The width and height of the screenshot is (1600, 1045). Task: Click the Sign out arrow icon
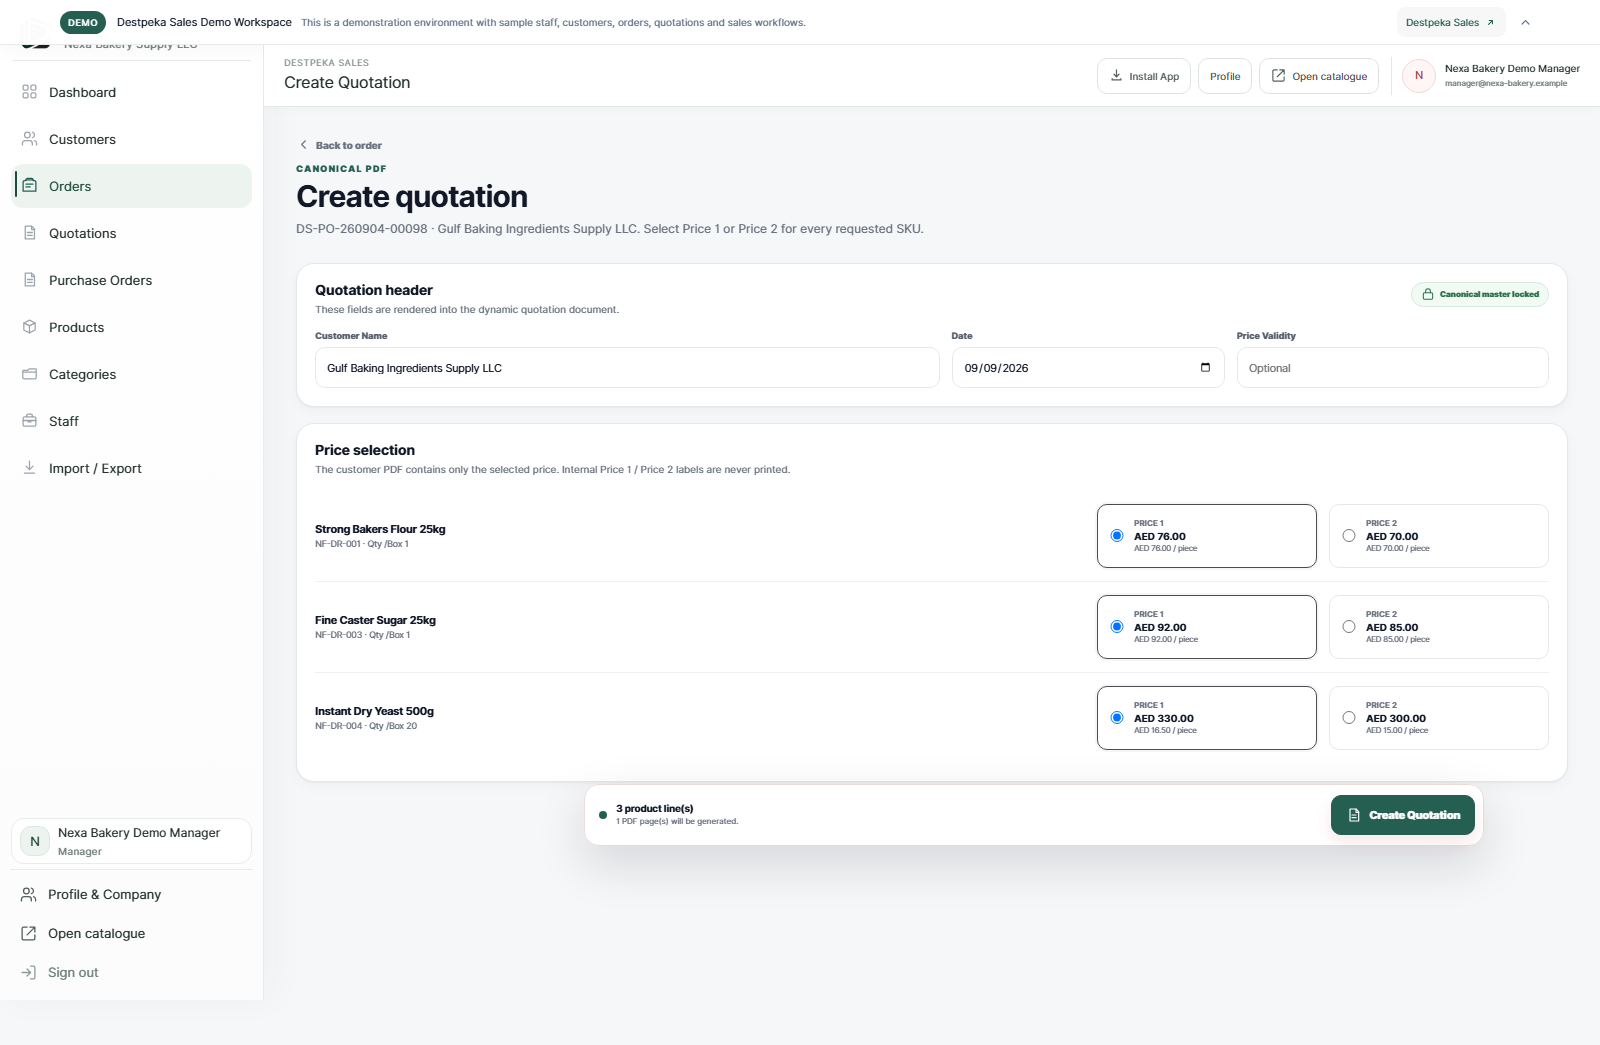point(29,972)
